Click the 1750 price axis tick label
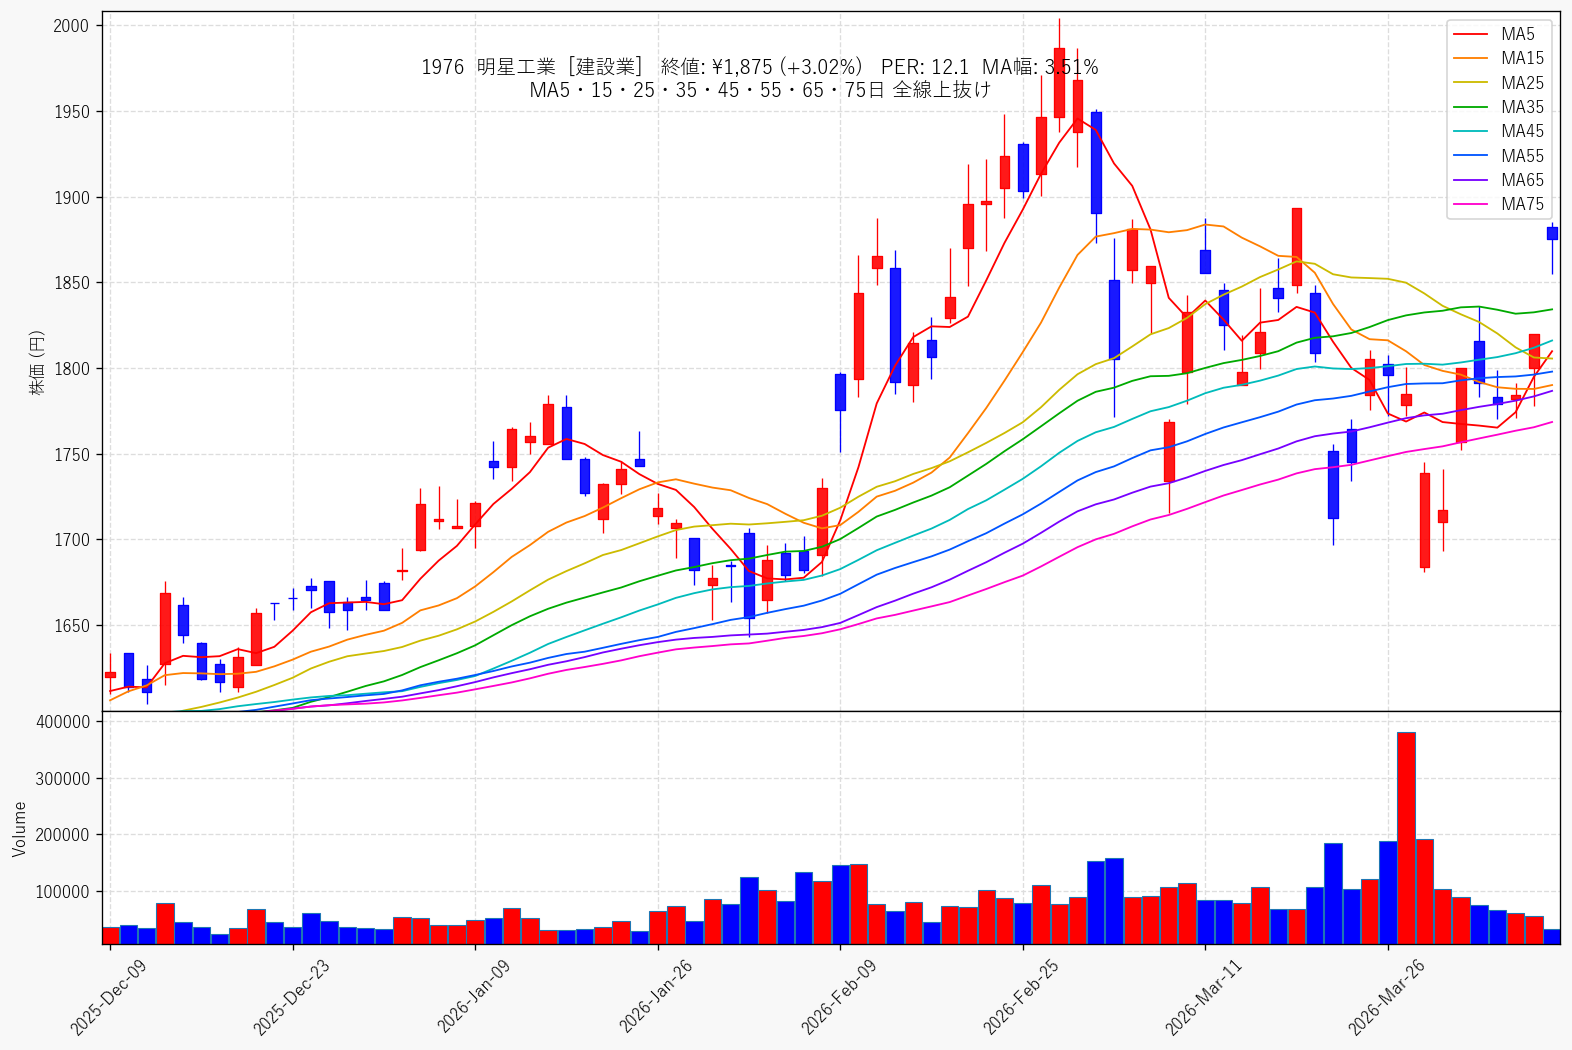Image resolution: width=1572 pixels, height=1050 pixels. point(71,455)
